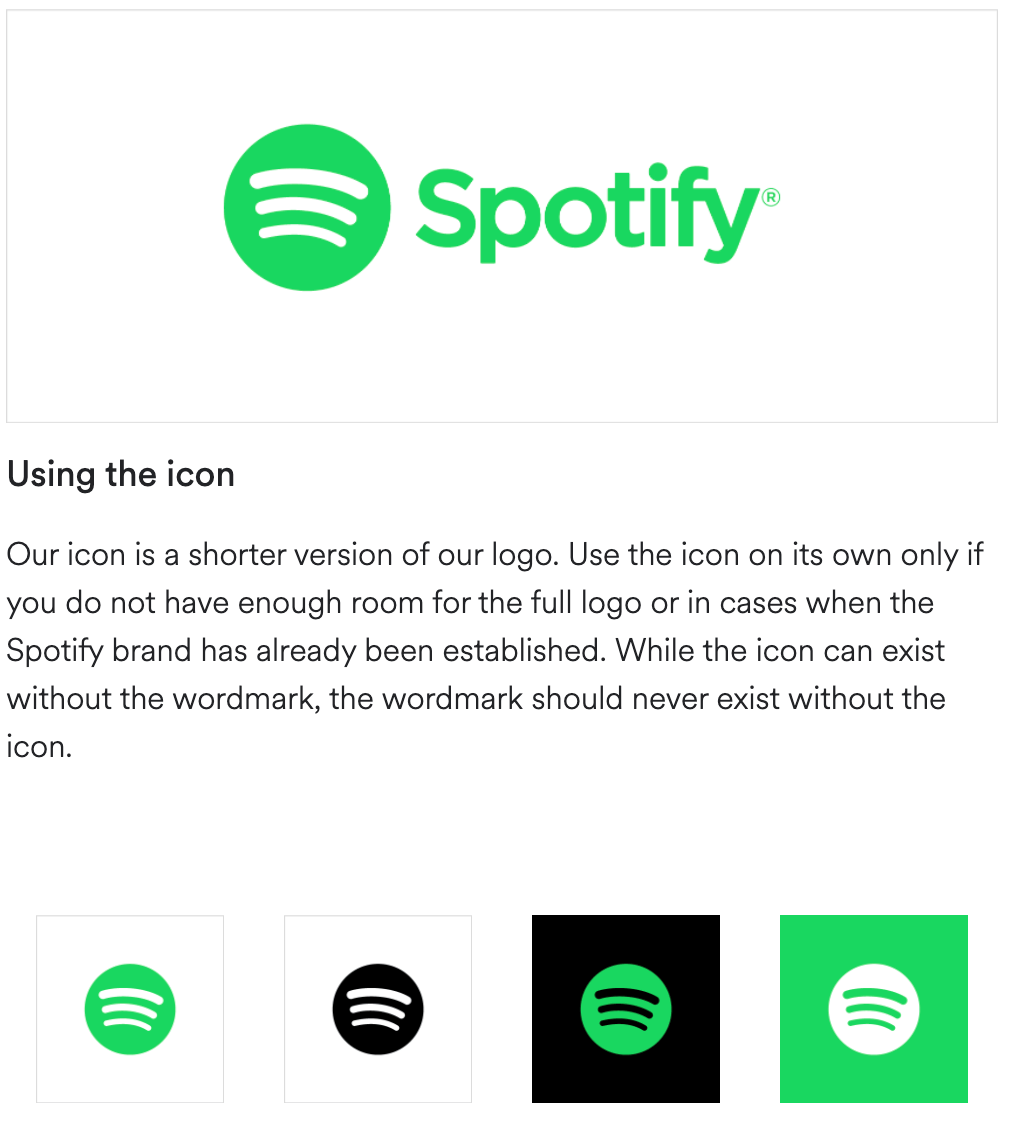Click the final word "icon." of the paragraph

[x=40, y=747]
